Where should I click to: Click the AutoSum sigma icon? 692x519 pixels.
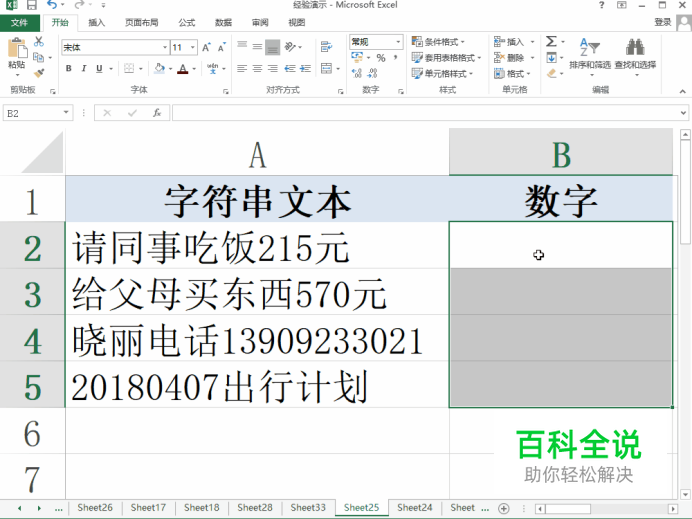[551, 41]
